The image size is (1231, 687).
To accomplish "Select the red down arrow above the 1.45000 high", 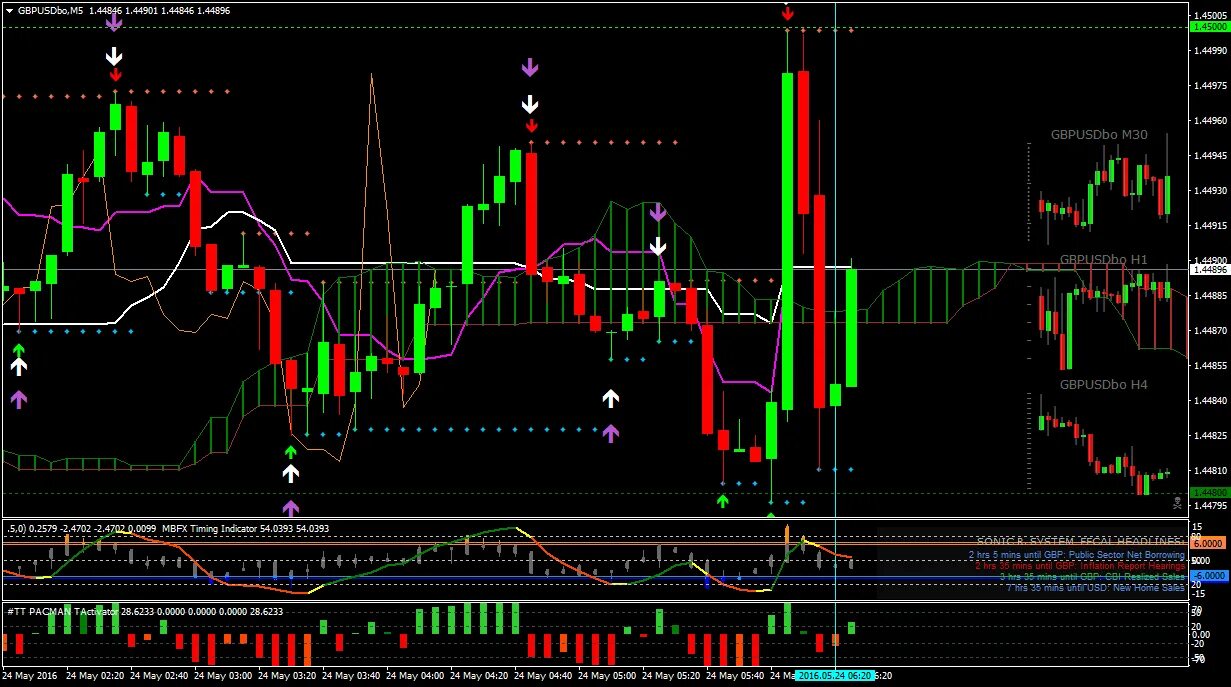I will coord(788,13).
